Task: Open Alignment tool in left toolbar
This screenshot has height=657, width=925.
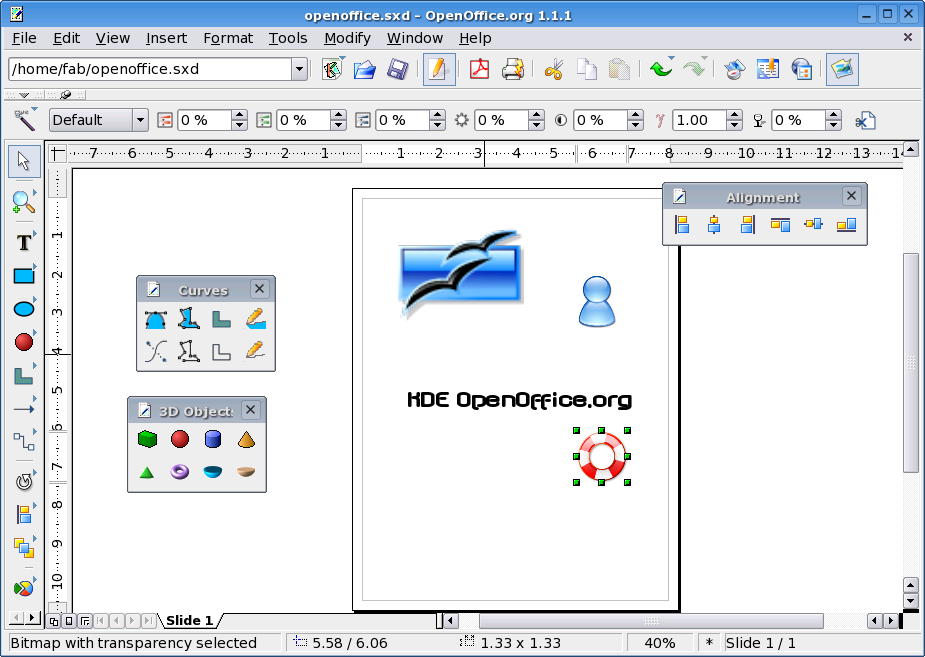Action: pos(24,515)
